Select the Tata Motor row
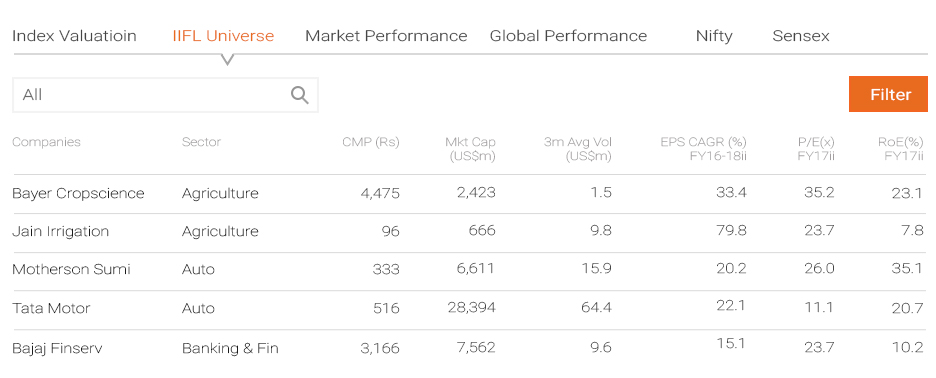 (x=470, y=309)
